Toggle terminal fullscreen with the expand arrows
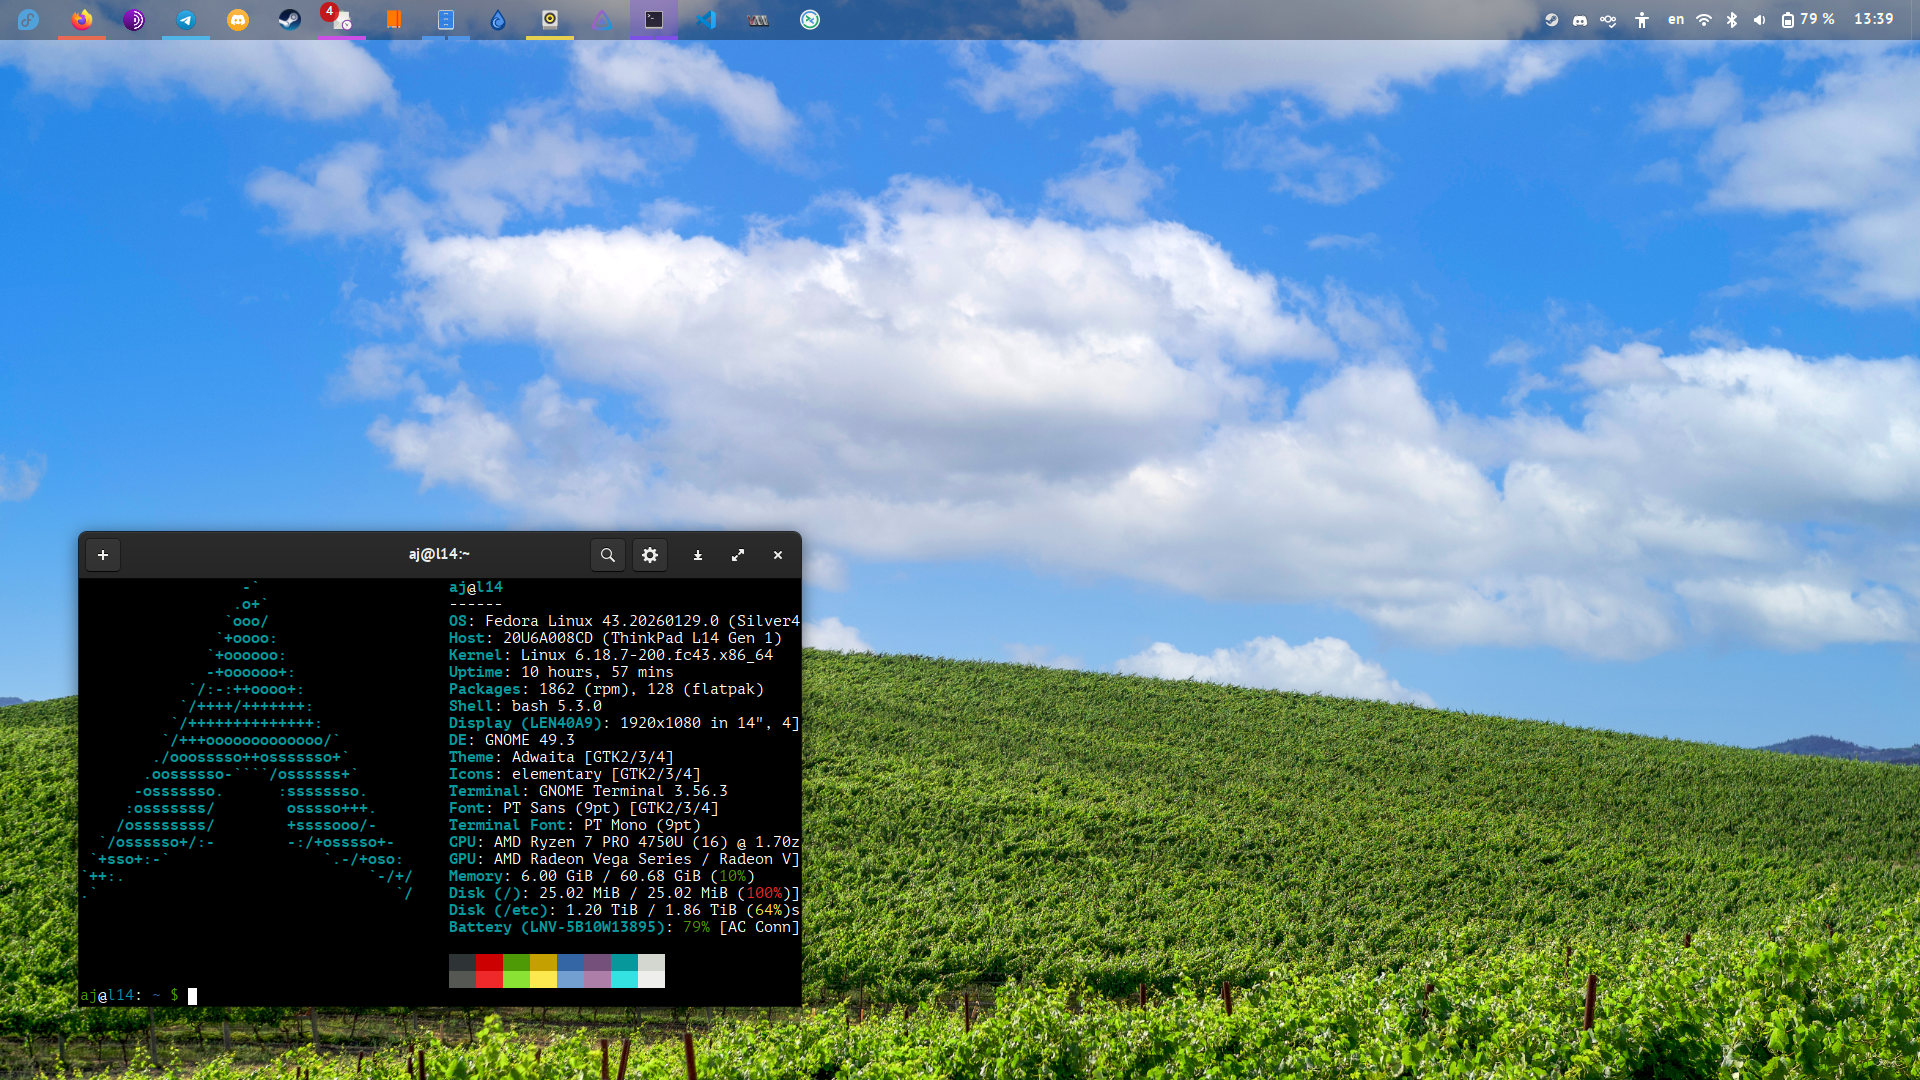This screenshot has width=1920, height=1080. click(738, 555)
